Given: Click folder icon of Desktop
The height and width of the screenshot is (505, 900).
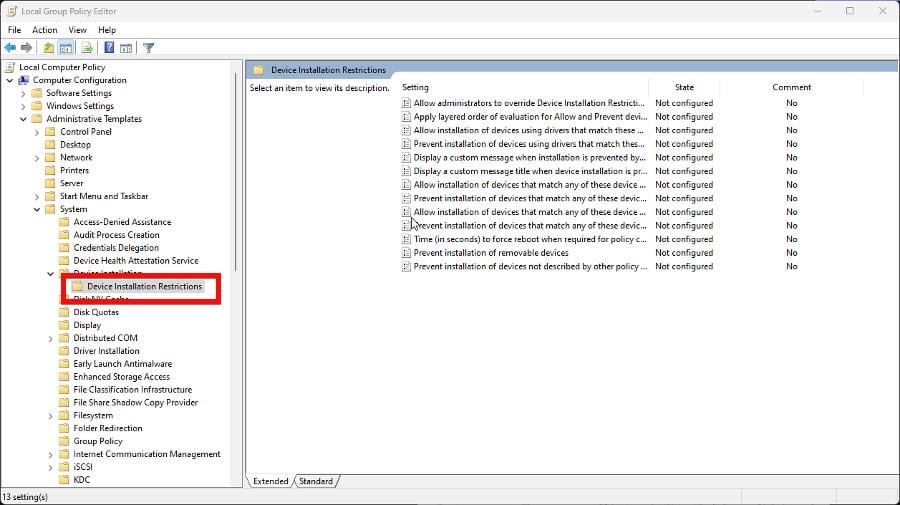Looking at the screenshot, I should 51,145.
